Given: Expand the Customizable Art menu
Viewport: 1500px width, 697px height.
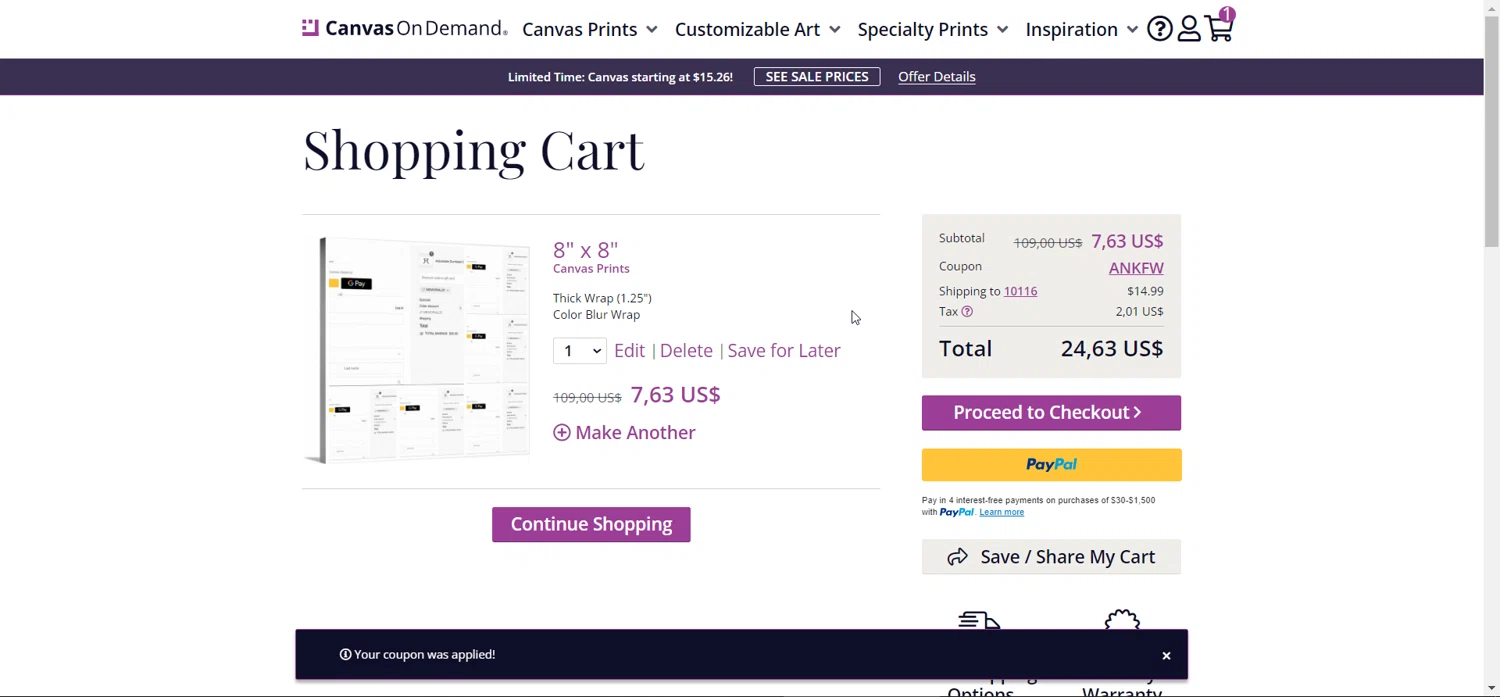Looking at the screenshot, I should (757, 29).
